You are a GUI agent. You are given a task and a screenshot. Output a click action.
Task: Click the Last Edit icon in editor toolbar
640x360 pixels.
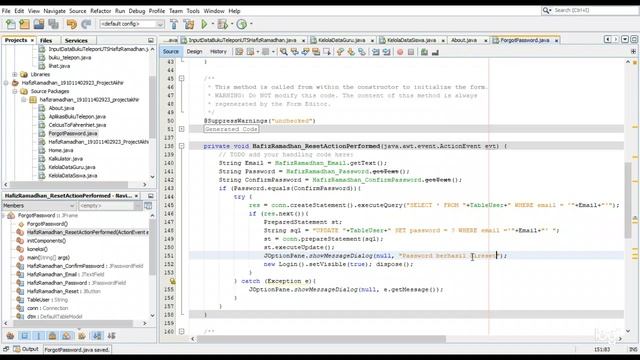[x=239, y=52]
